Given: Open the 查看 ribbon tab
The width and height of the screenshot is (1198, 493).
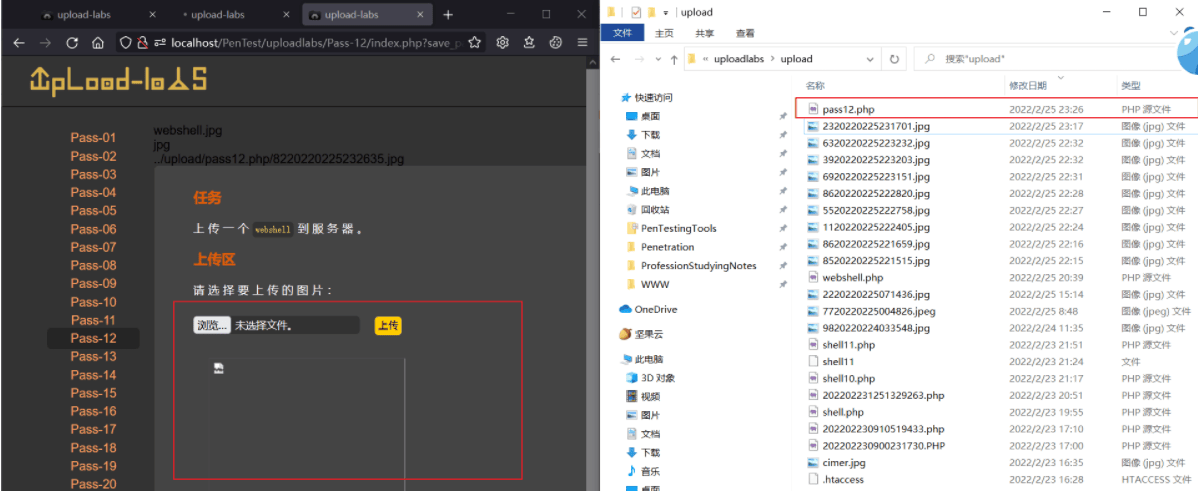Looking at the screenshot, I should tap(745, 33).
